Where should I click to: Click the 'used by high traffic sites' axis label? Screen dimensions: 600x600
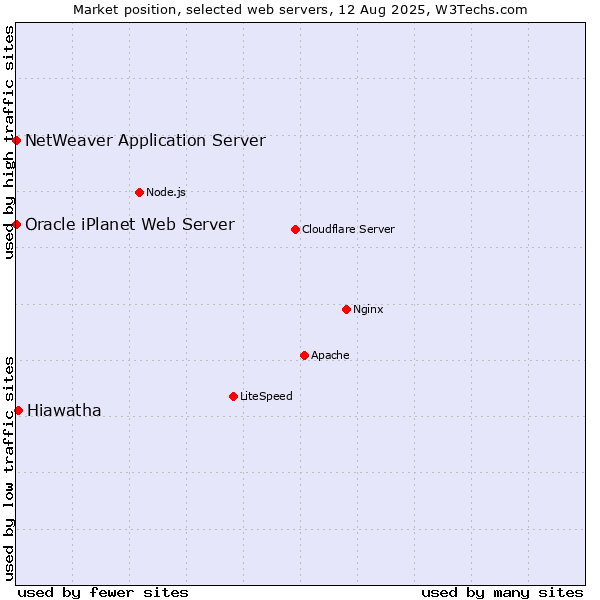[9, 144]
